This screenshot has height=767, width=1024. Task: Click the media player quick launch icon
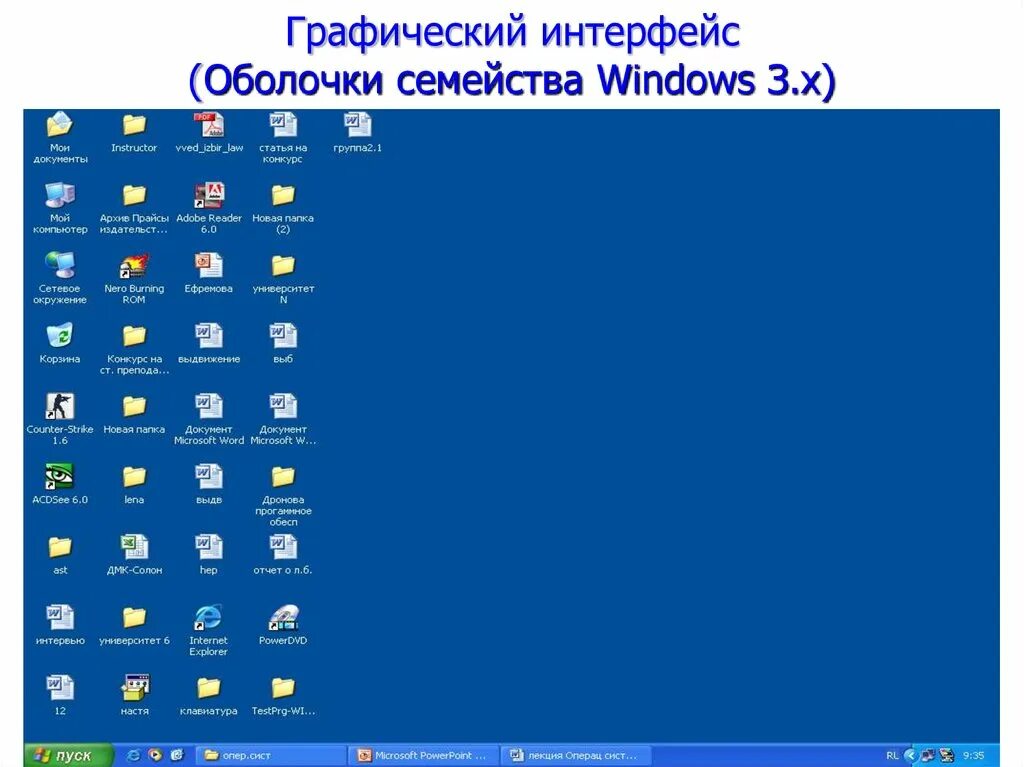(x=155, y=755)
